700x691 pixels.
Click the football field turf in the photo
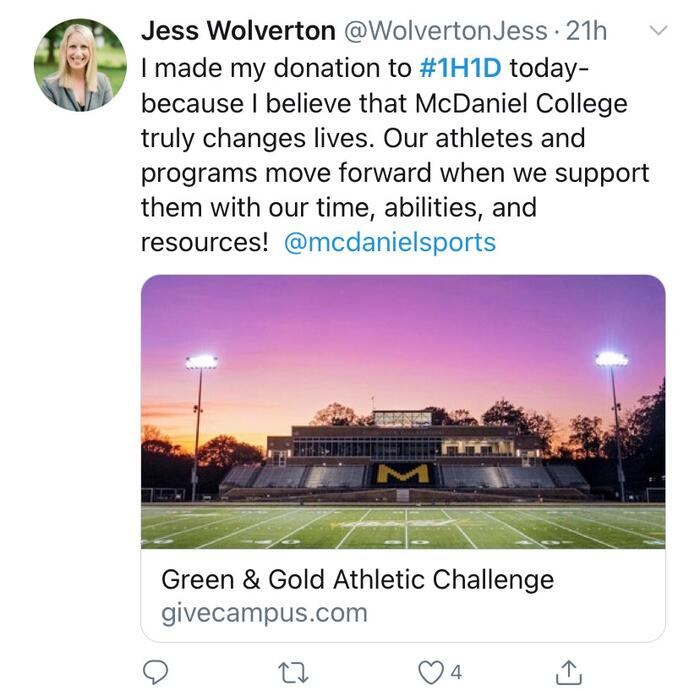click(x=402, y=525)
